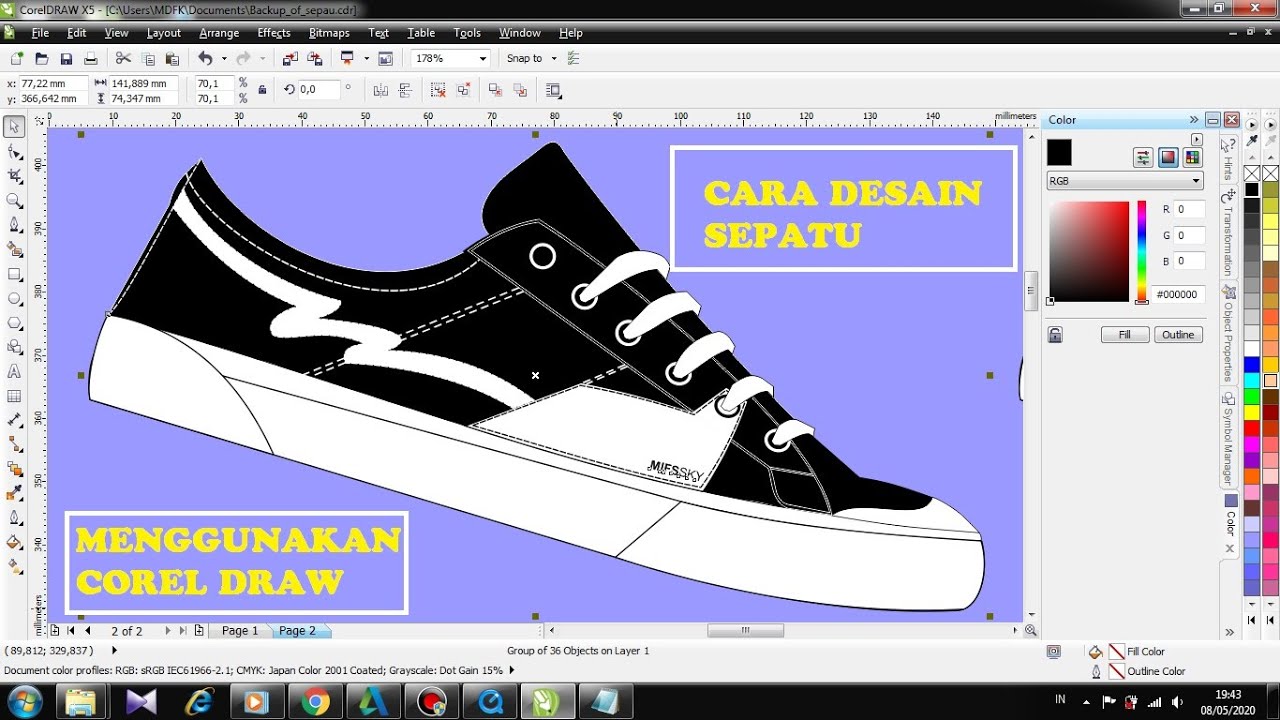Click the Paste clipboard icon
Image resolution: width=1280 pixels, height=720 pixels.
171,59
